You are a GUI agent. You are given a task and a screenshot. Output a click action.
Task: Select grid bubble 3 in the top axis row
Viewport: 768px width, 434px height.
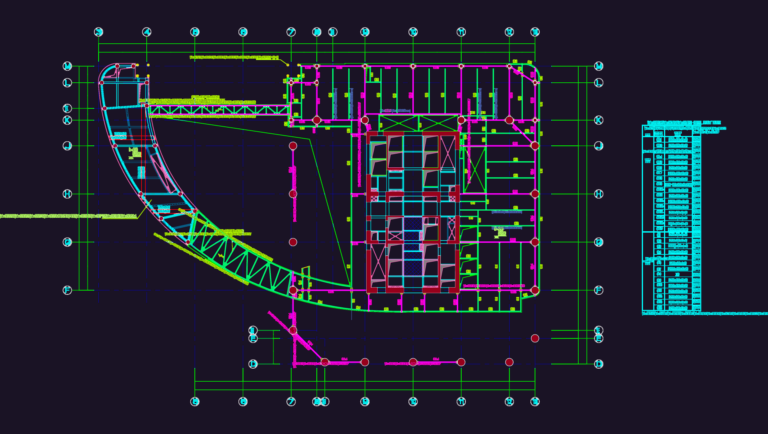click(x=98, y=32)
